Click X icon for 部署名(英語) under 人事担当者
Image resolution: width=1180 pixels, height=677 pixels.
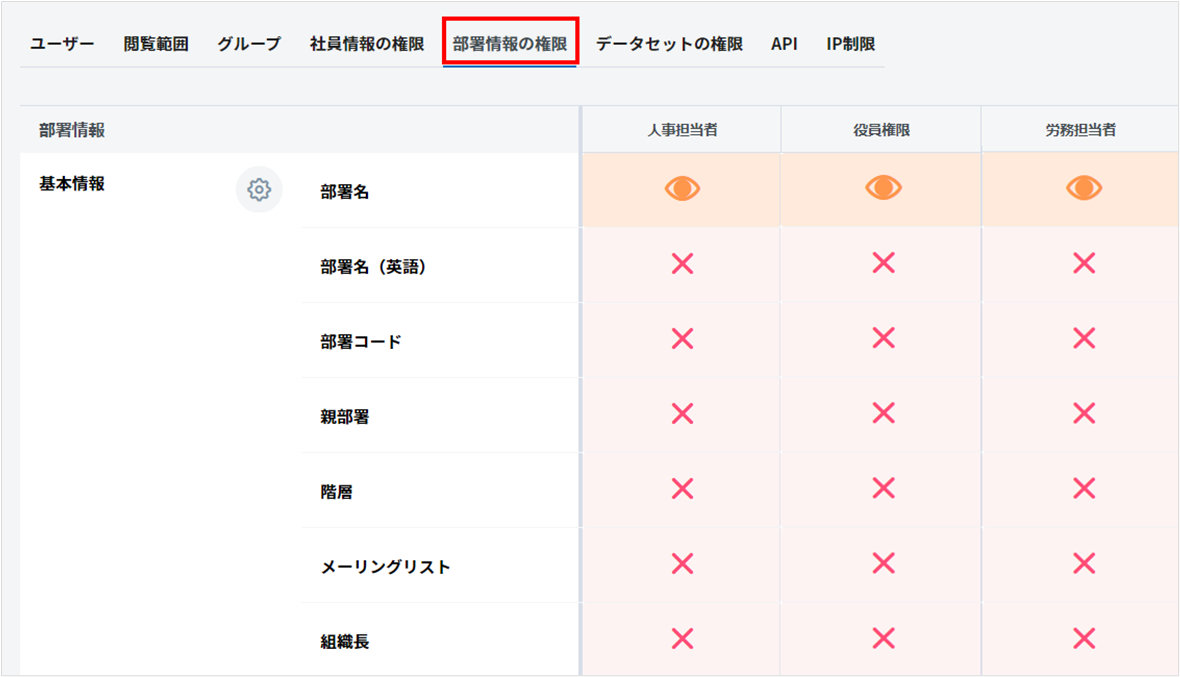tap(682, 264)
